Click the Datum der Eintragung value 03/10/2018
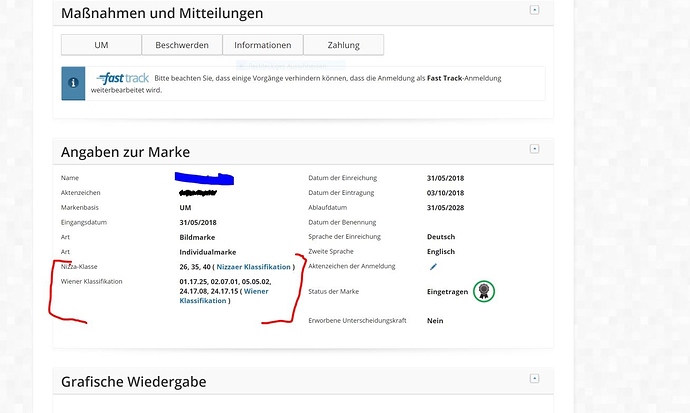Screen dimensions: 690x413 pos(445,193)
